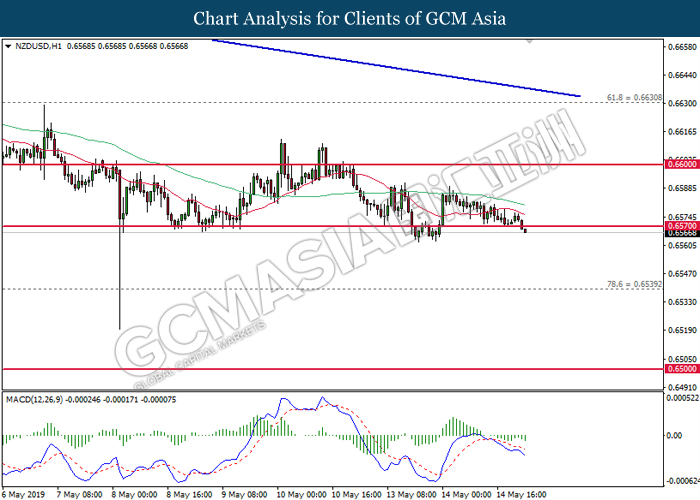Click the '10 May 00:00' time axis label
The width and height of the screenshot is (700, 500).
(x=301, y=494)
